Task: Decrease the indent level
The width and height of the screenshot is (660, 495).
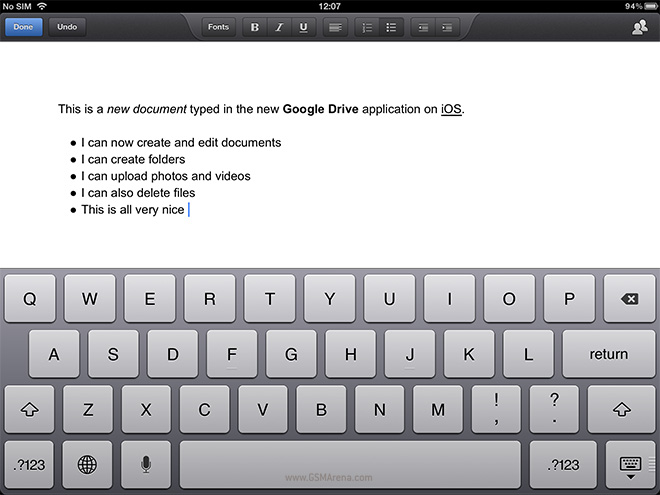Action: click(422, 27)
